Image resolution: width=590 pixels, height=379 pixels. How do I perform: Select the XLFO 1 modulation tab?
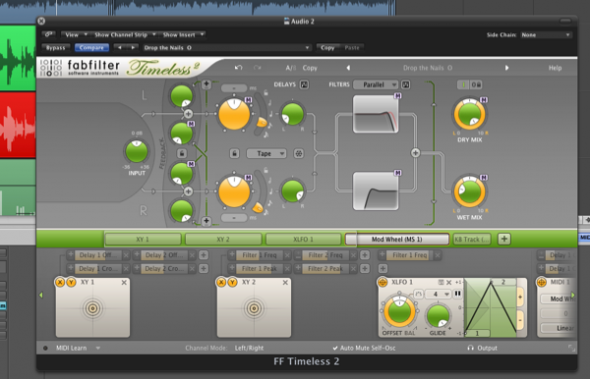point(303,239)
